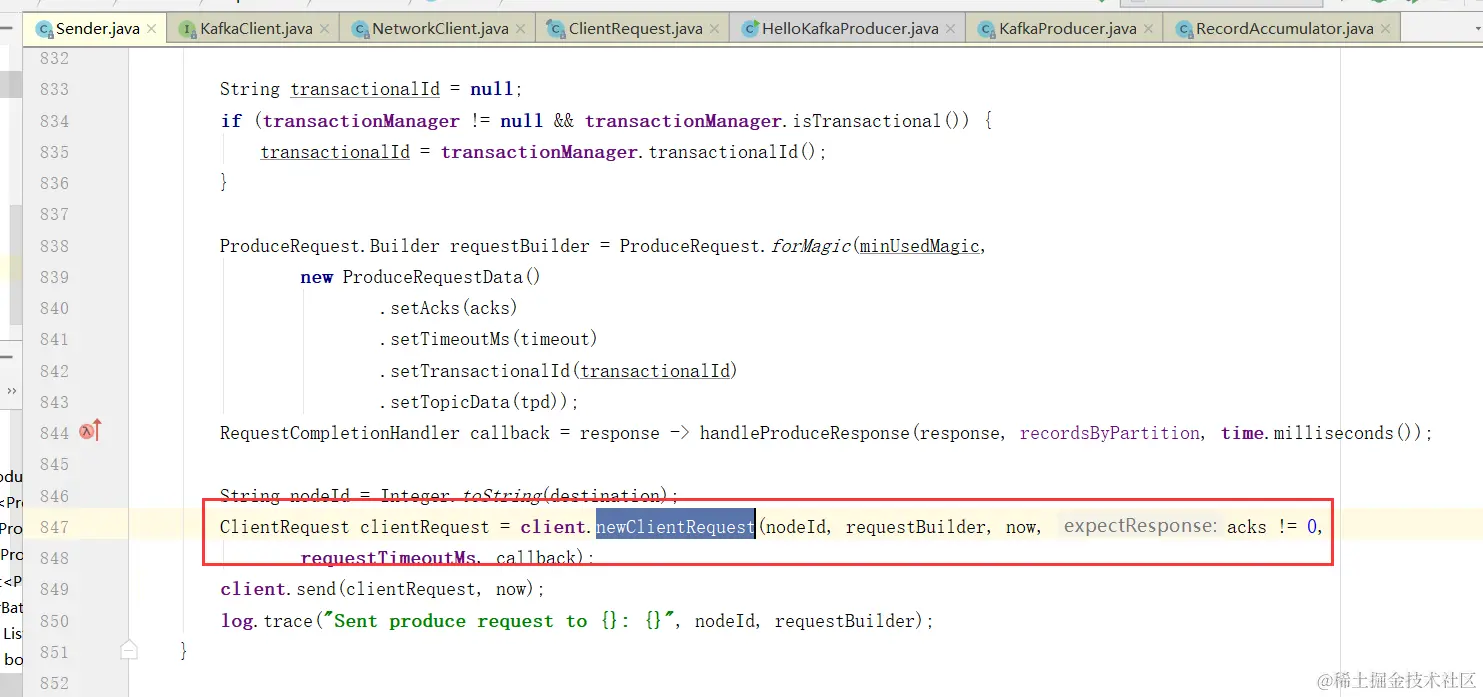Close the KafkaProducer.java tab

[1148, 29]
